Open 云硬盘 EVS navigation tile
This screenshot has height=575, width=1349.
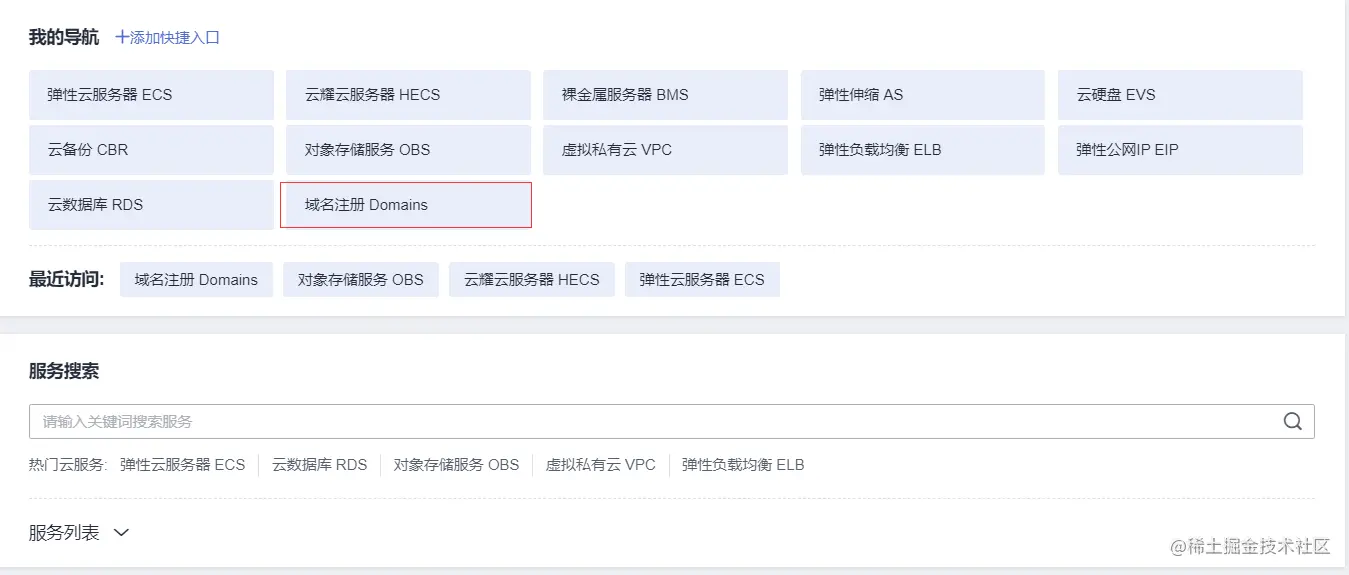pos(1180,95)
